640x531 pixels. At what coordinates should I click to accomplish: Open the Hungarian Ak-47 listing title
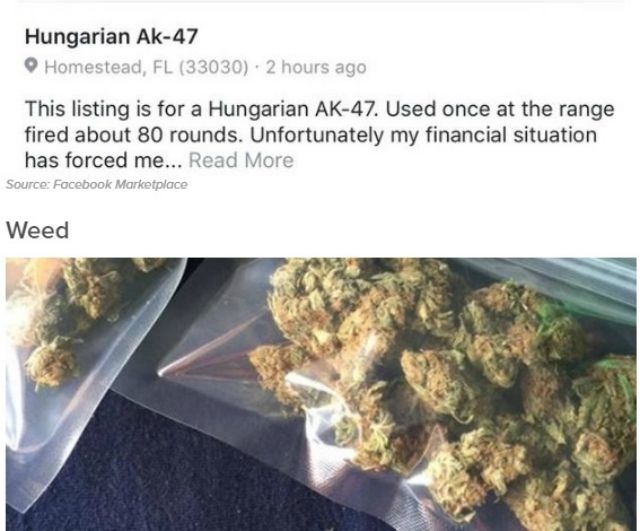111,36
